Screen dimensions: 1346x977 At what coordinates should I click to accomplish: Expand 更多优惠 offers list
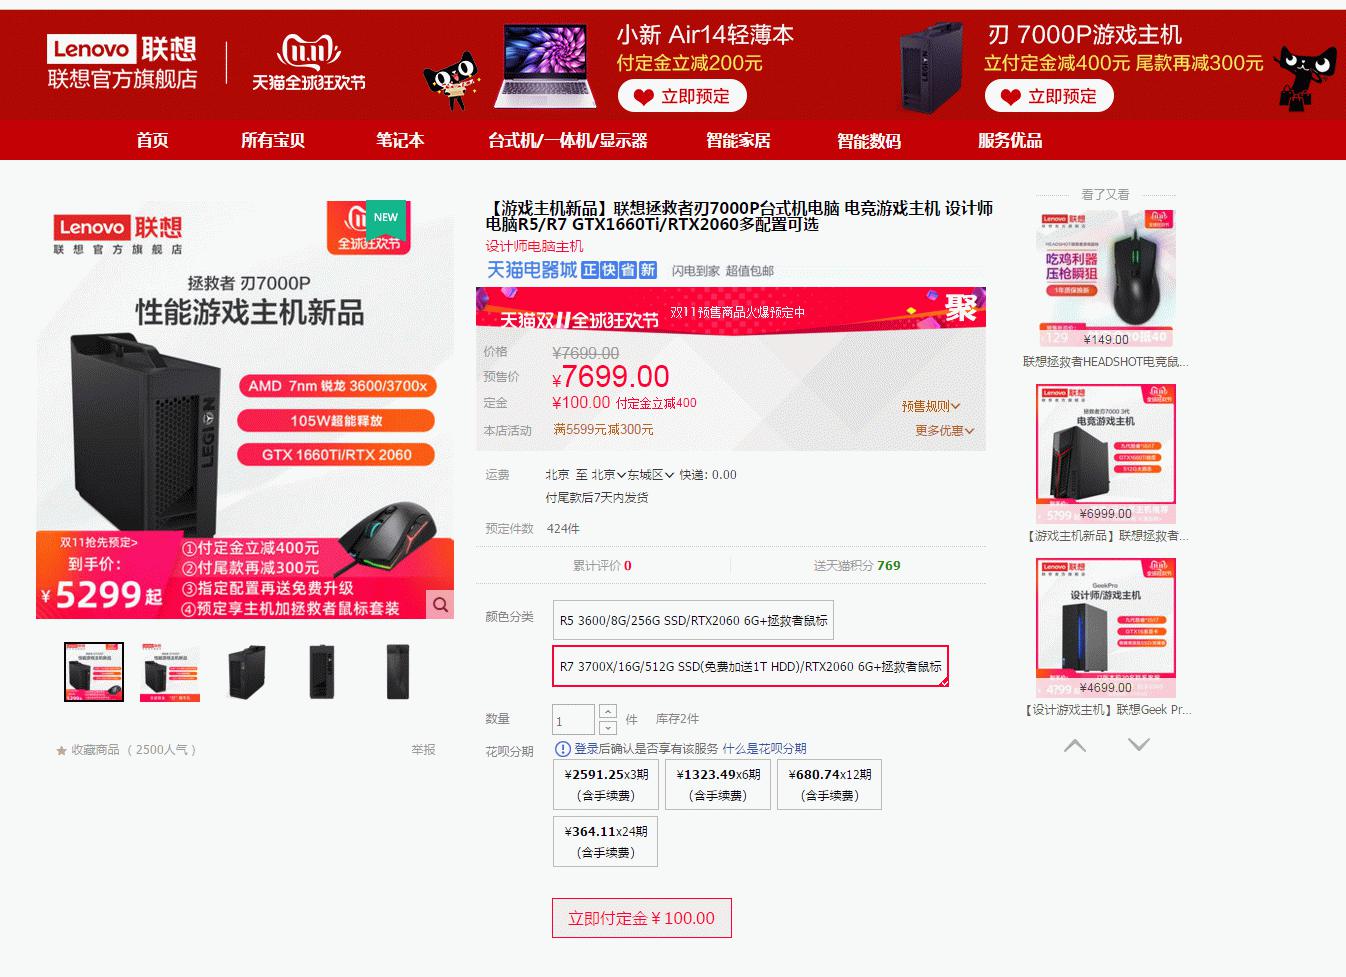pyautogui.click(x=944, y=430)
